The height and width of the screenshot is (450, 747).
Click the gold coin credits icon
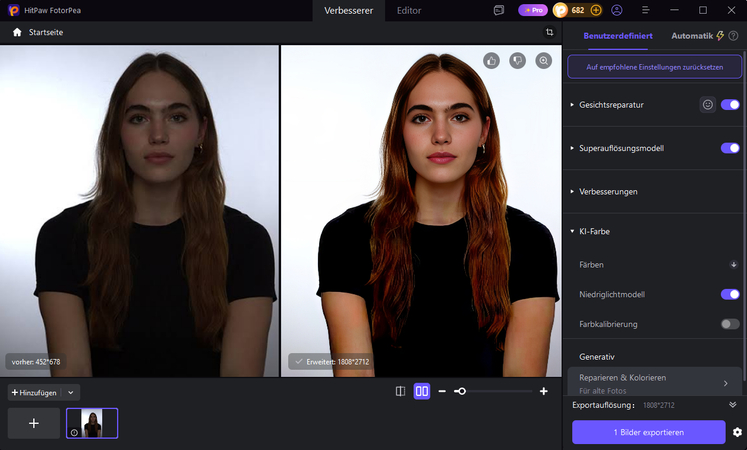561,10
